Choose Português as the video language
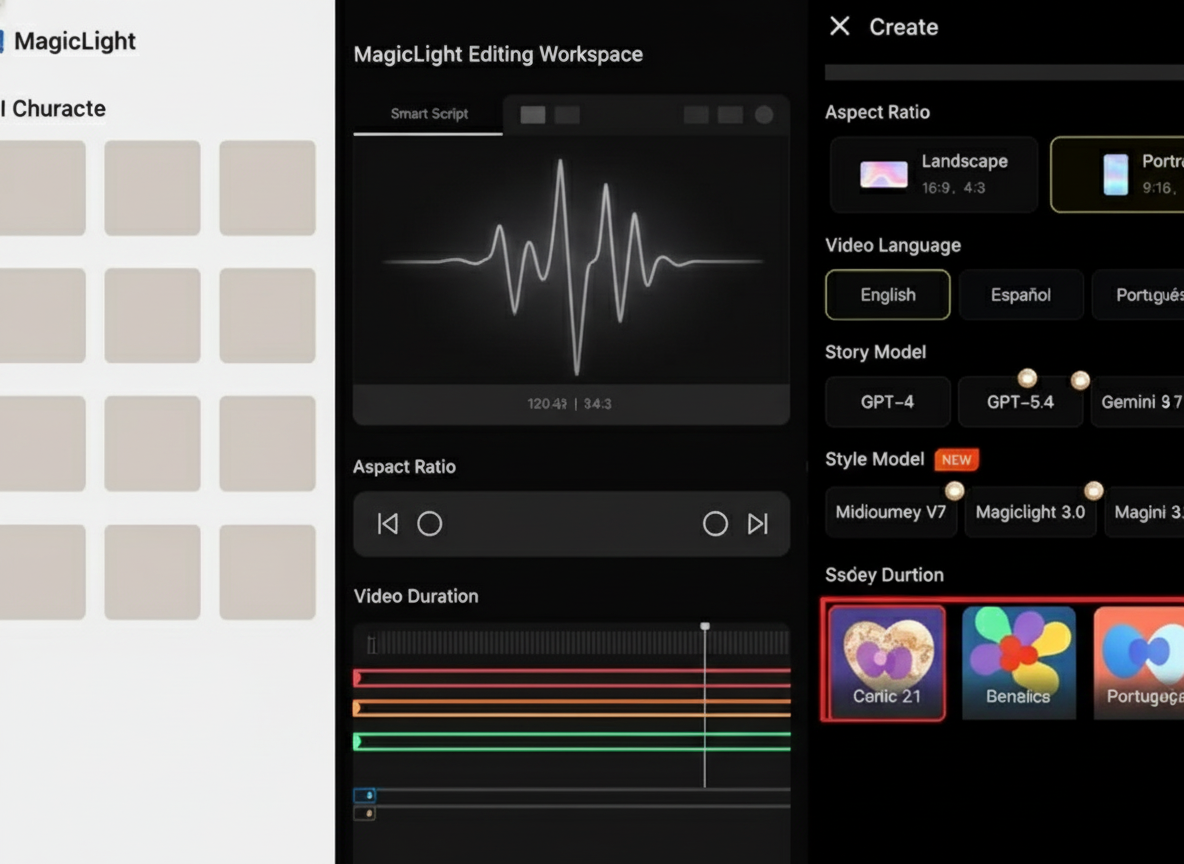The height and width of the screenshot is (864, 1184). [1138, 295]
